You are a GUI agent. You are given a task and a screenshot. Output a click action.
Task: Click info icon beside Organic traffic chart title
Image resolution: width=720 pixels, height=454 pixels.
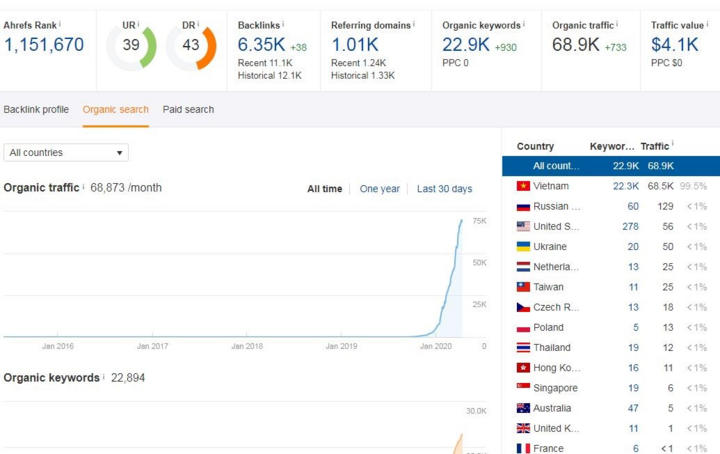point(83,187)
